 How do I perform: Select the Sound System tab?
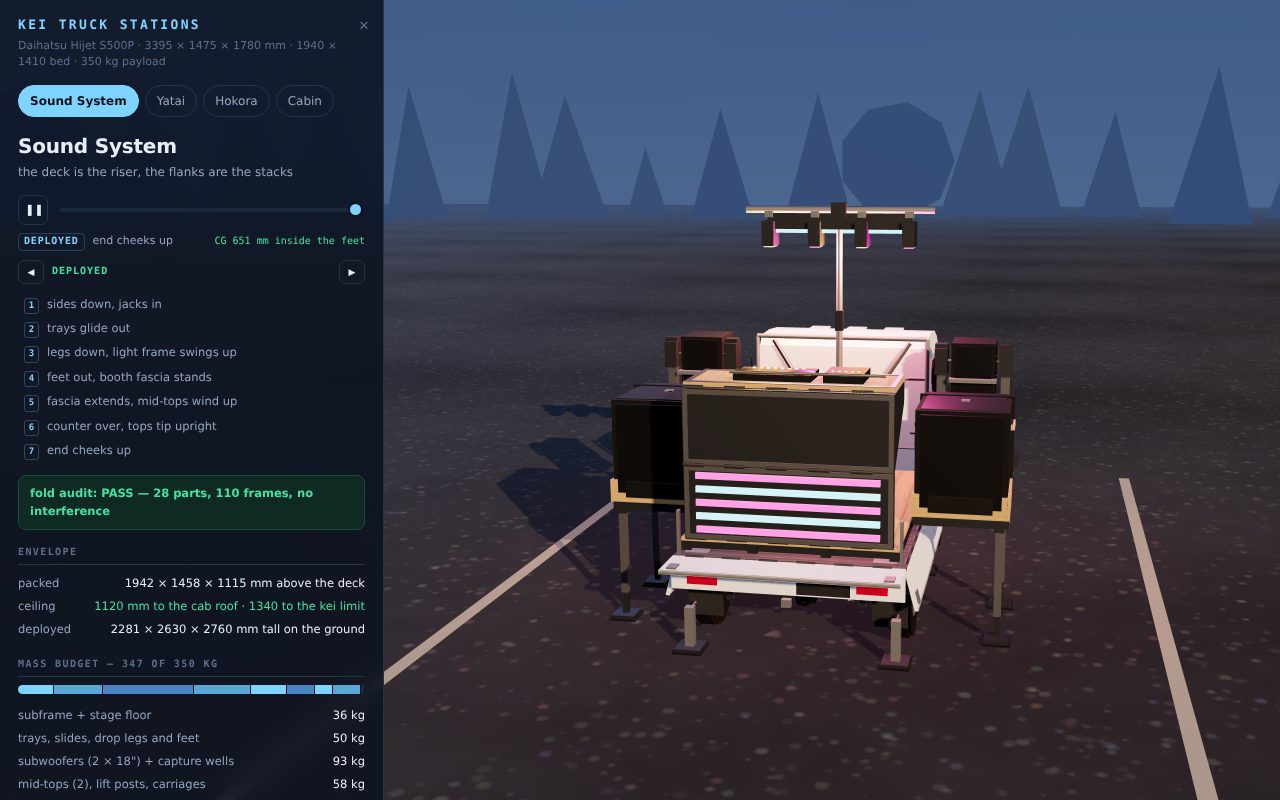tap(78, 101)
